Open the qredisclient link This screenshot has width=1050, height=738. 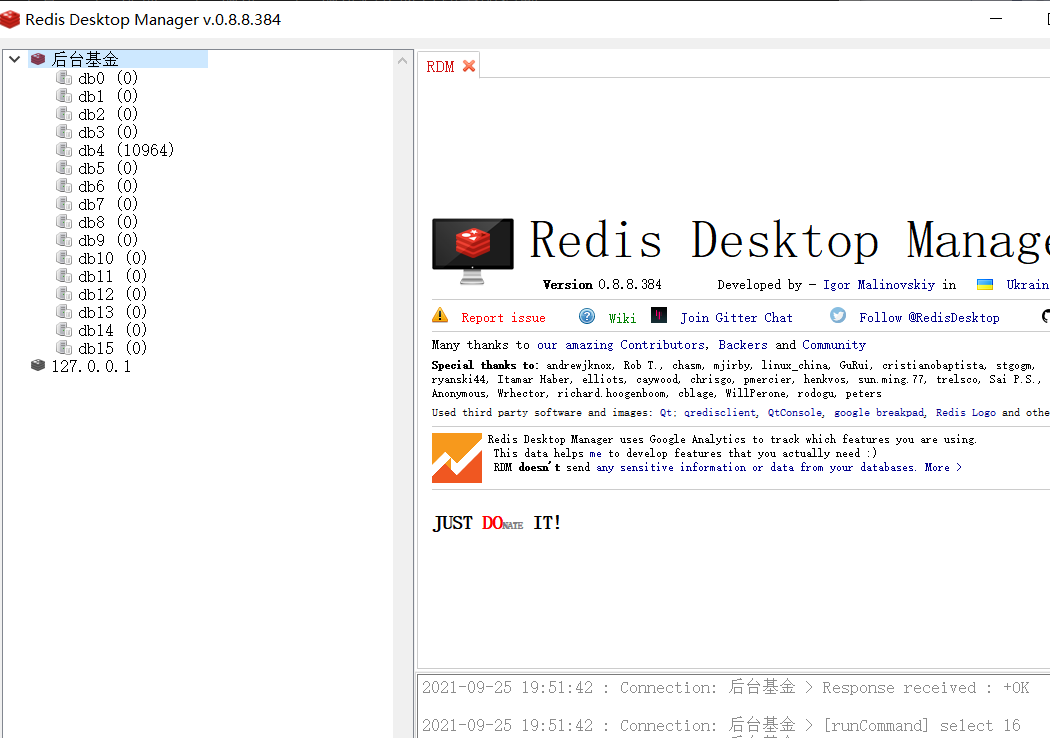720,413
